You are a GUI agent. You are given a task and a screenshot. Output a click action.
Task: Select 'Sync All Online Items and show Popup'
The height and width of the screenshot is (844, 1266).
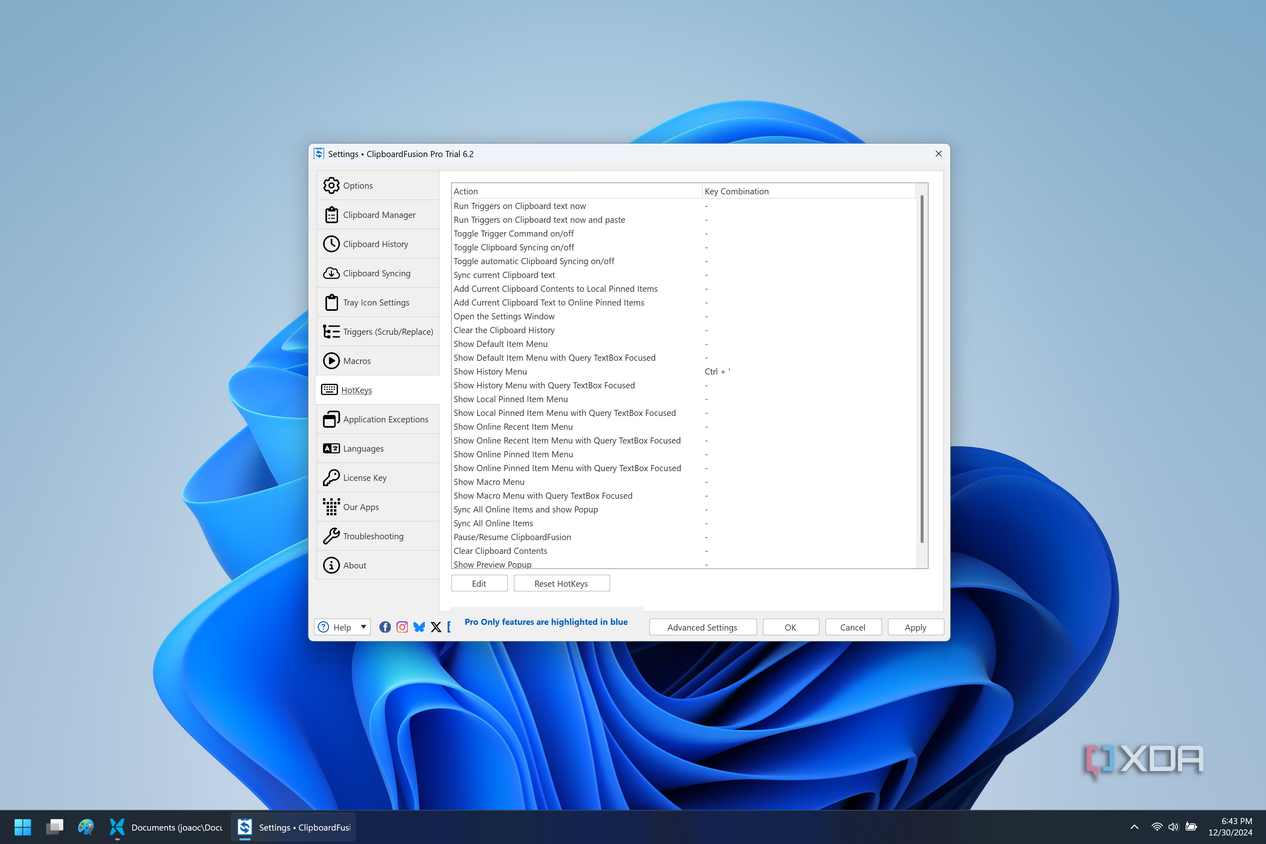click(685, 510)
